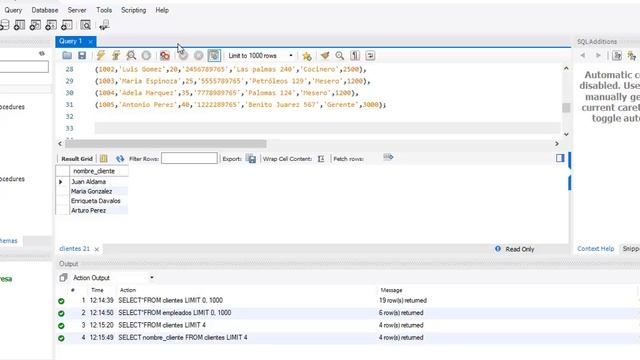The height and width of the screenshot is (360, 640).
Task: Select the Maria Gonzalez result cell
Action: [98, 191]
